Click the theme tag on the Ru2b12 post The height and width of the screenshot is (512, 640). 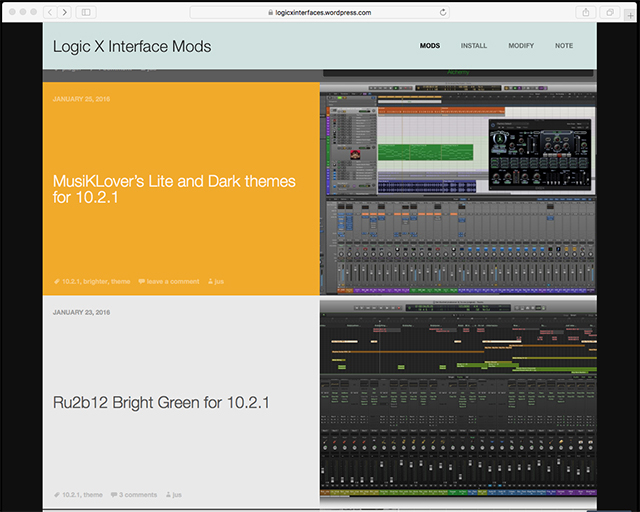click(93, 494)
